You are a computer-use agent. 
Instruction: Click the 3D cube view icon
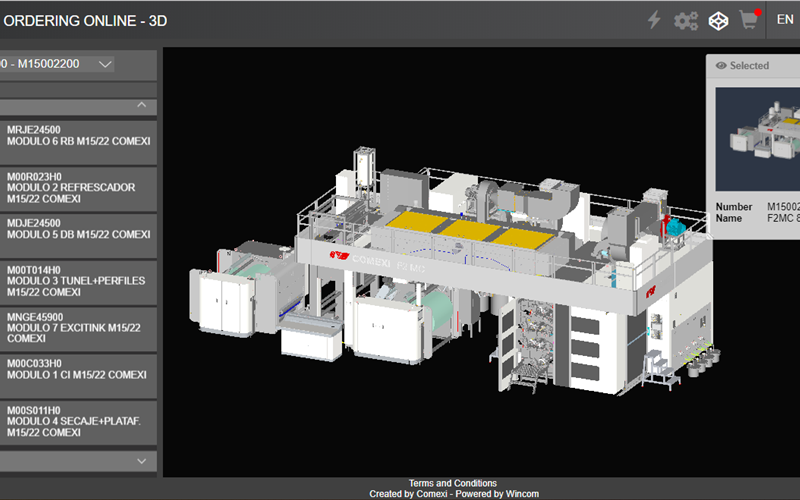point(717,20)
